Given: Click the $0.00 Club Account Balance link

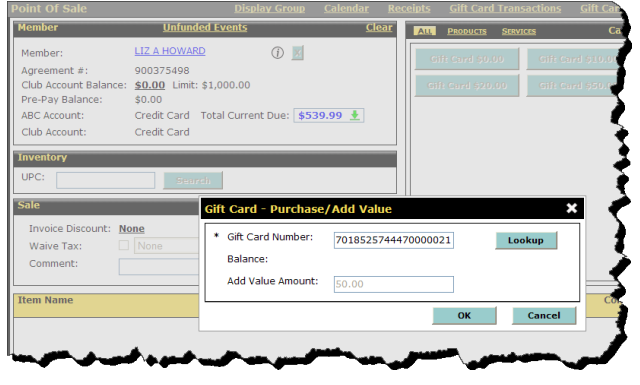Looking at the screenshot, I should [150, 85].
